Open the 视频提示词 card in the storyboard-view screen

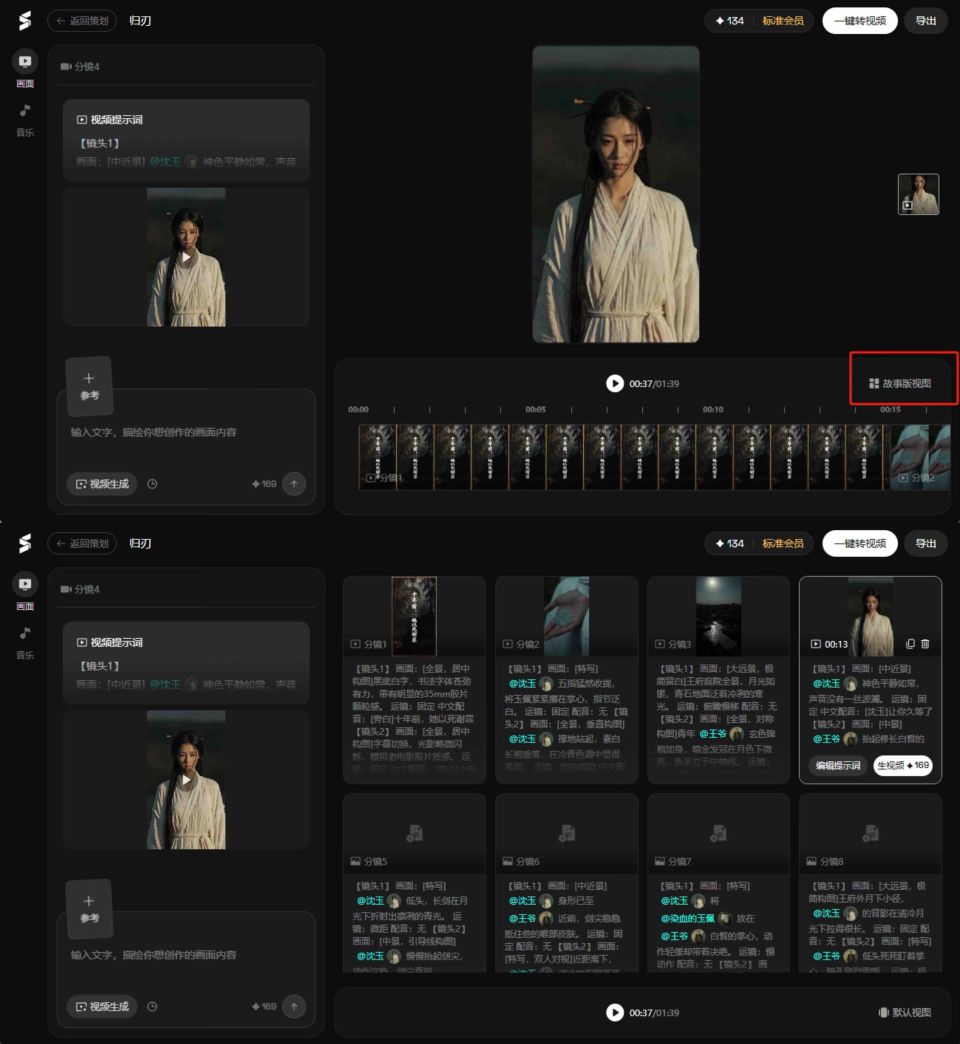click(186, 663)
